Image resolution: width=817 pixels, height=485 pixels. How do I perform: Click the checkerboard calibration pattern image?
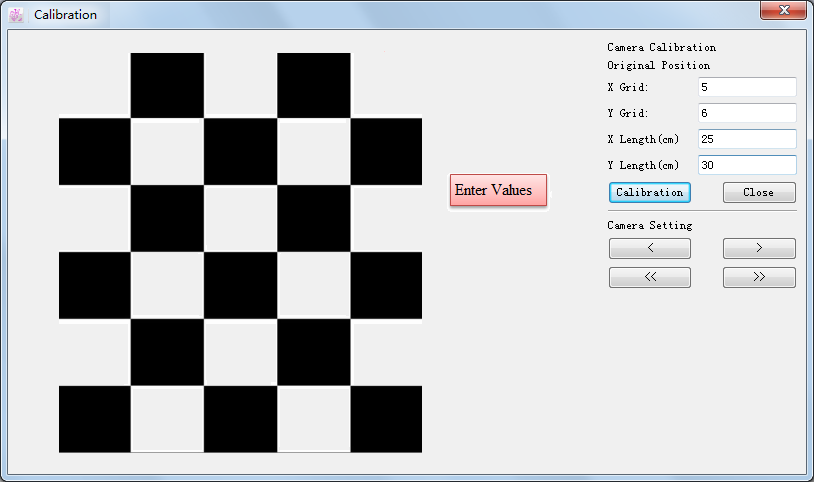point(240,253)
